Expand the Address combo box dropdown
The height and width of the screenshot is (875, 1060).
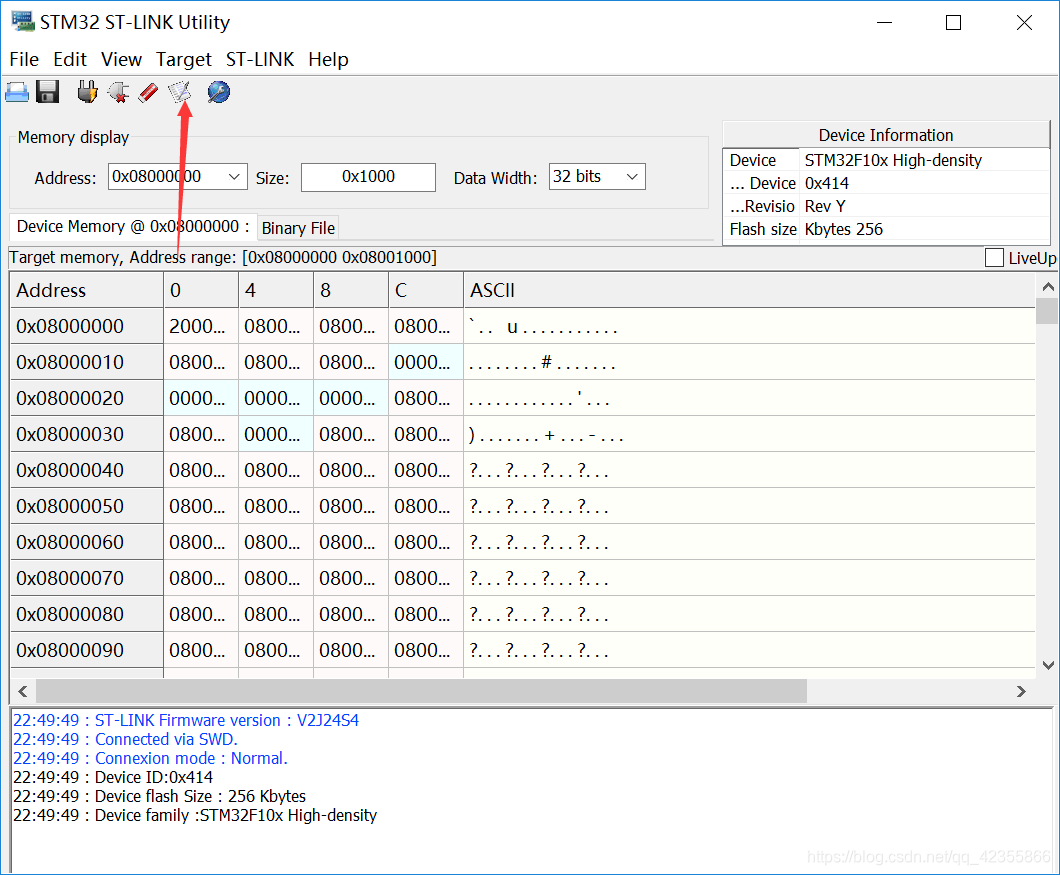(234, 177)
